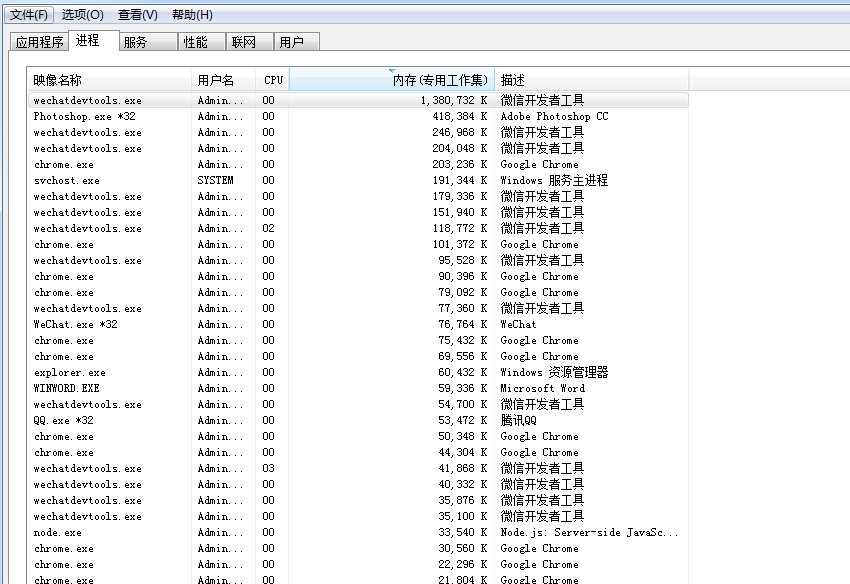
Task: Open the 文件(F) menu
Action: pos(29,15)
